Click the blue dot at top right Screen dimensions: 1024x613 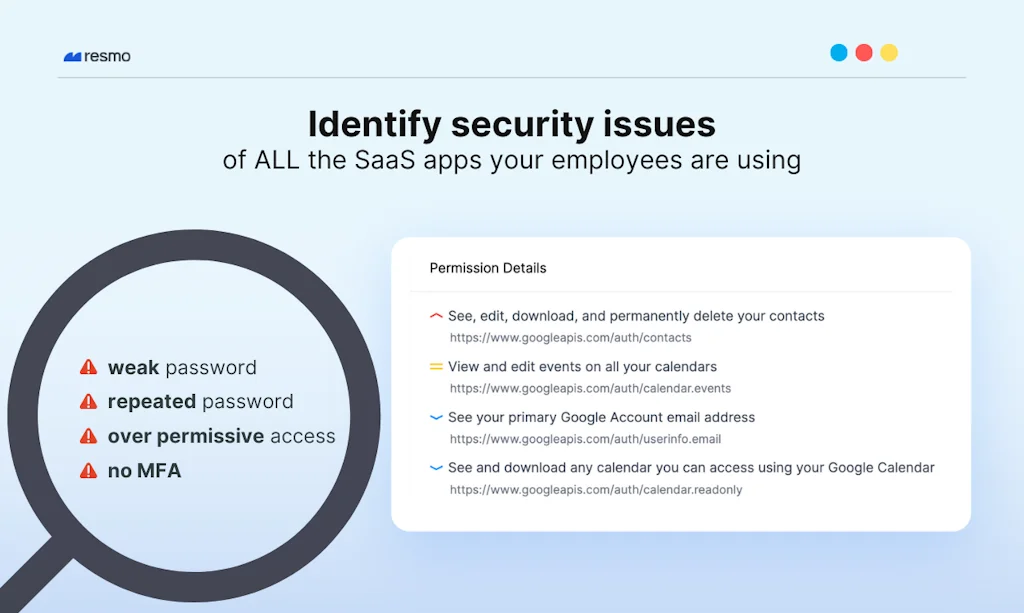click(839, 53)
